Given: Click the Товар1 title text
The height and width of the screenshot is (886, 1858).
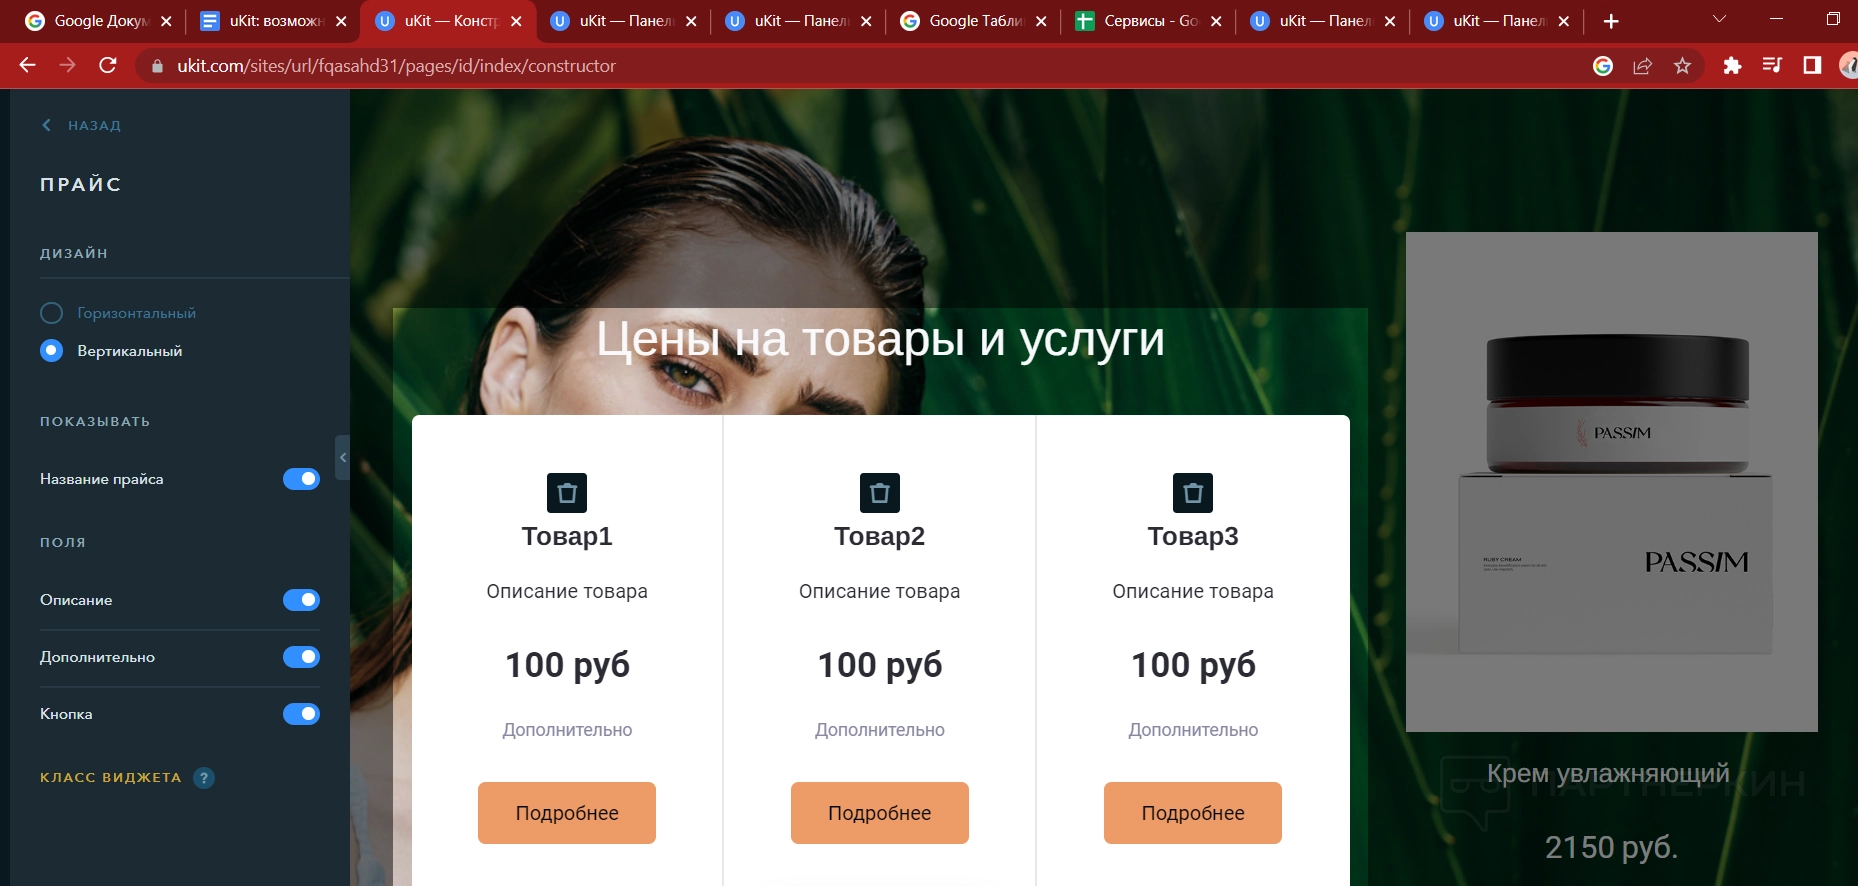Looking at the screenshot, I should (567, 537).
